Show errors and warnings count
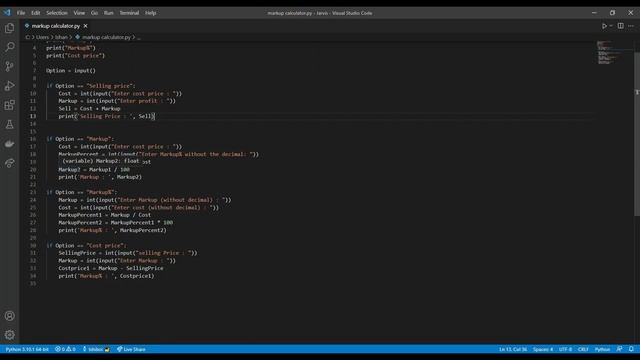The image size is (640, 360). click(x=65, y=349)
